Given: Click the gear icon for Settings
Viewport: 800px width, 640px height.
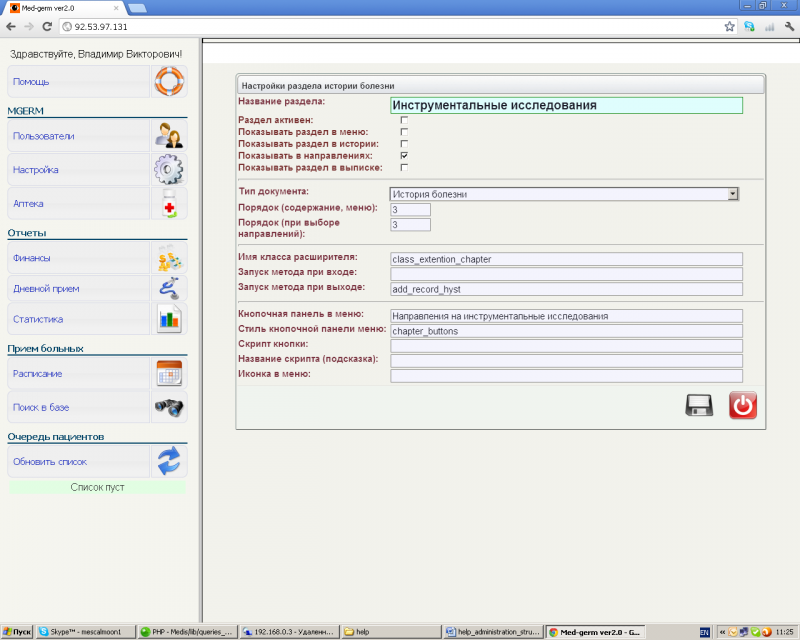Looking at the screenshot, I should click(x=169, y=170).
